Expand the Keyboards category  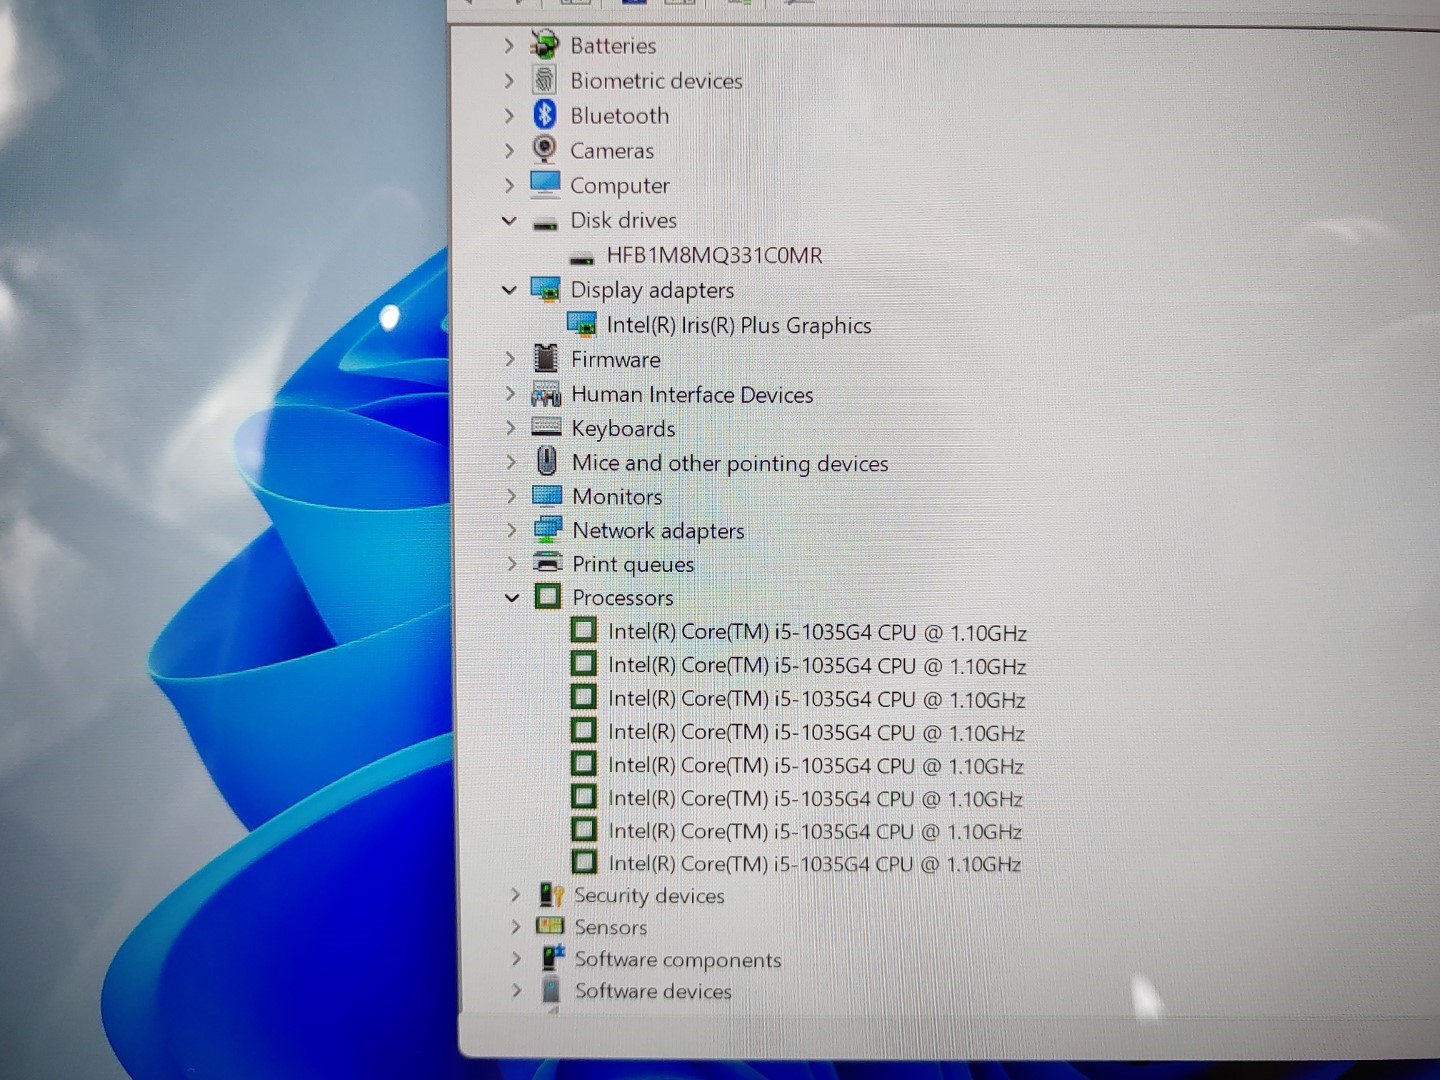(x=510, y=428)
